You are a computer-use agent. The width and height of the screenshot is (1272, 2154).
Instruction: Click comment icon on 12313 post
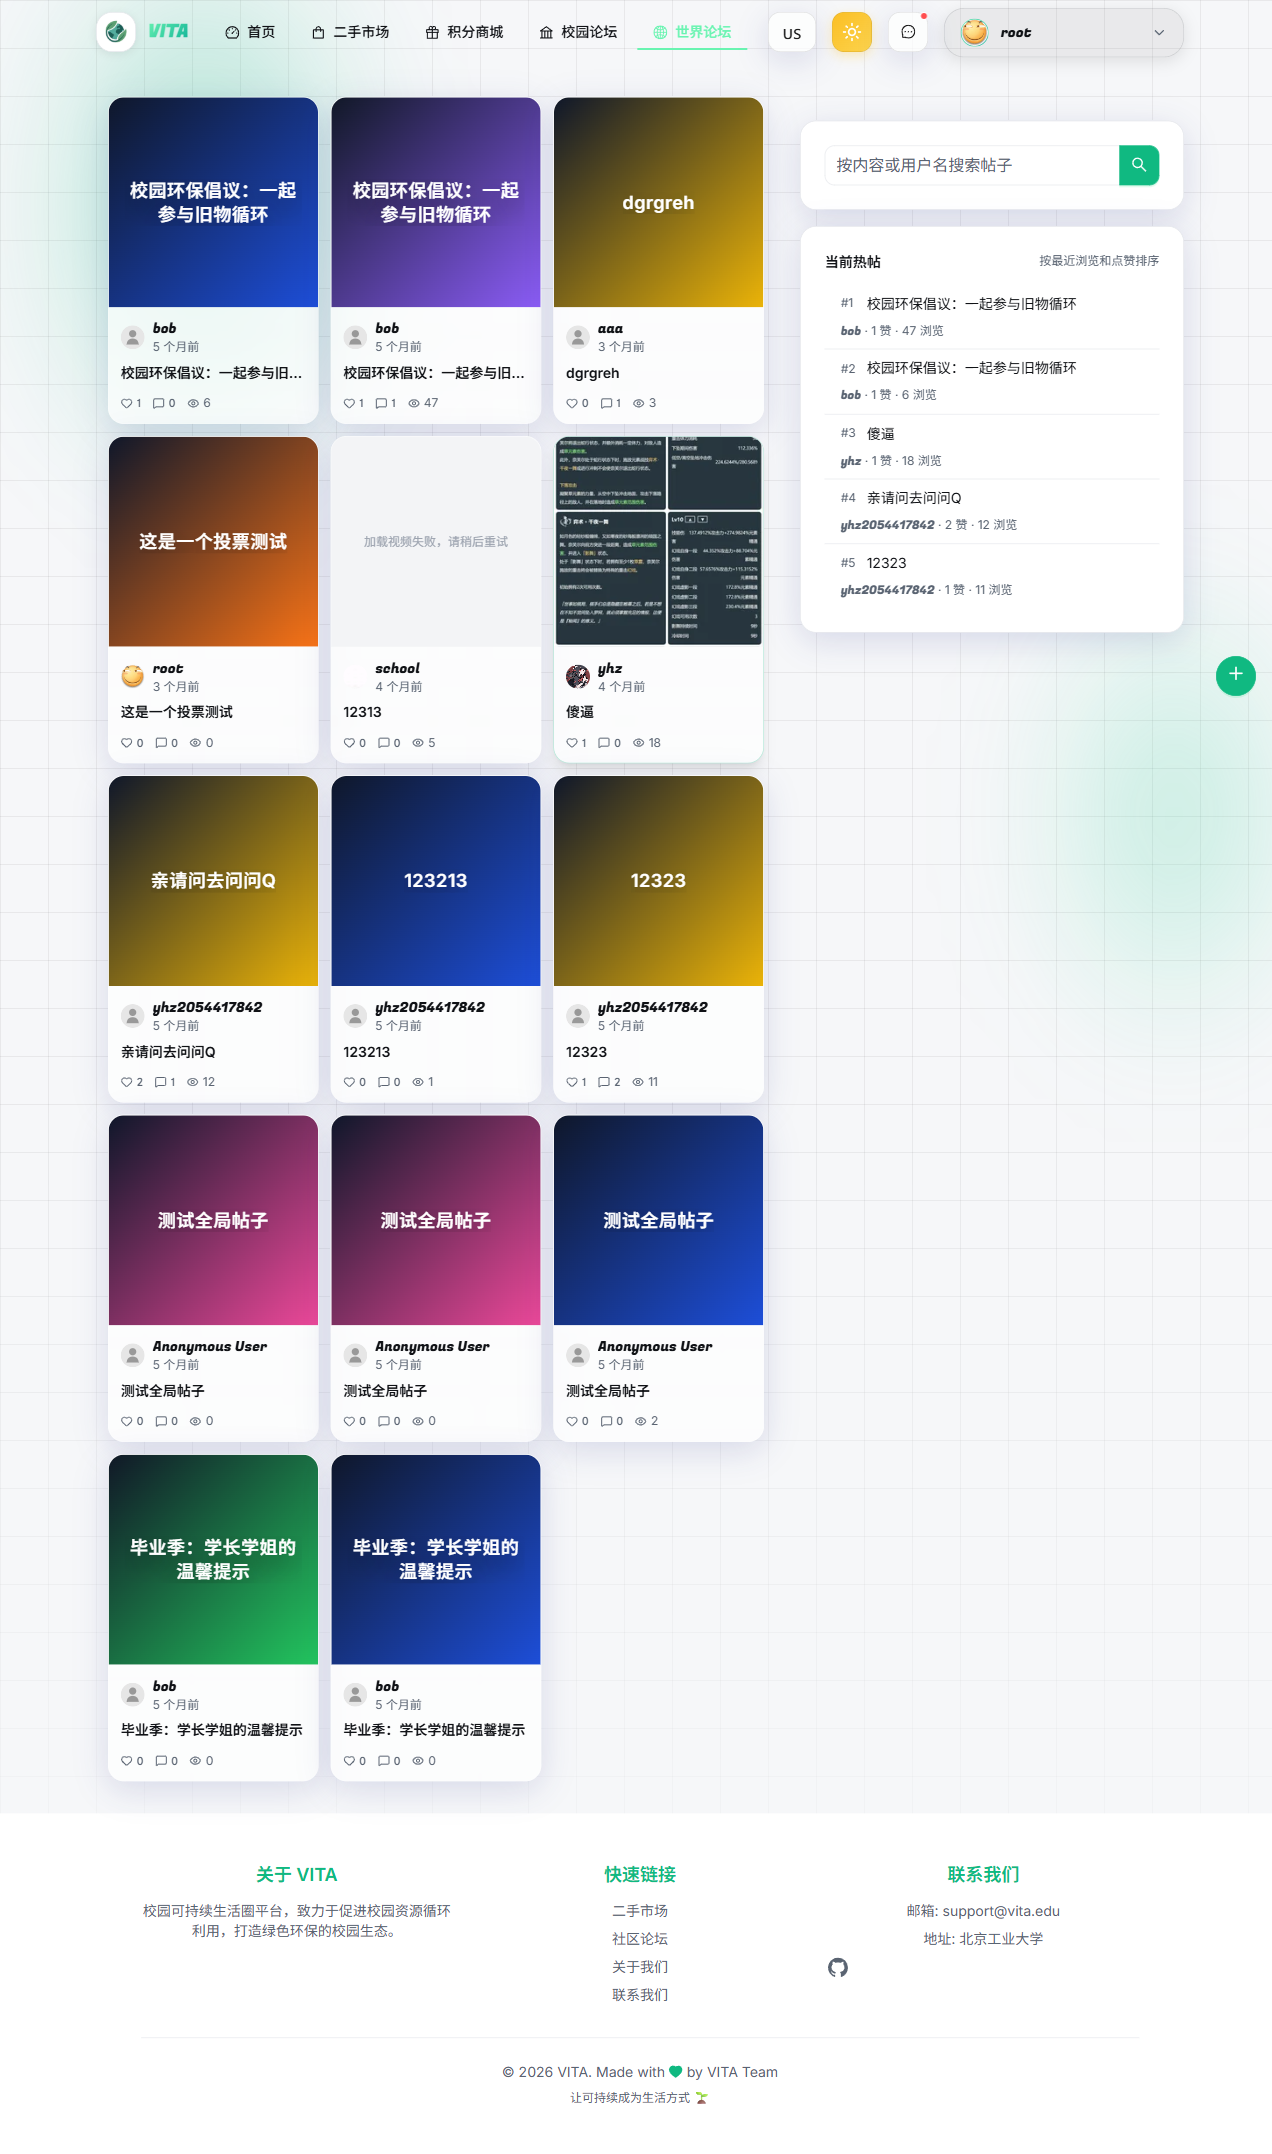pos(383,743)
